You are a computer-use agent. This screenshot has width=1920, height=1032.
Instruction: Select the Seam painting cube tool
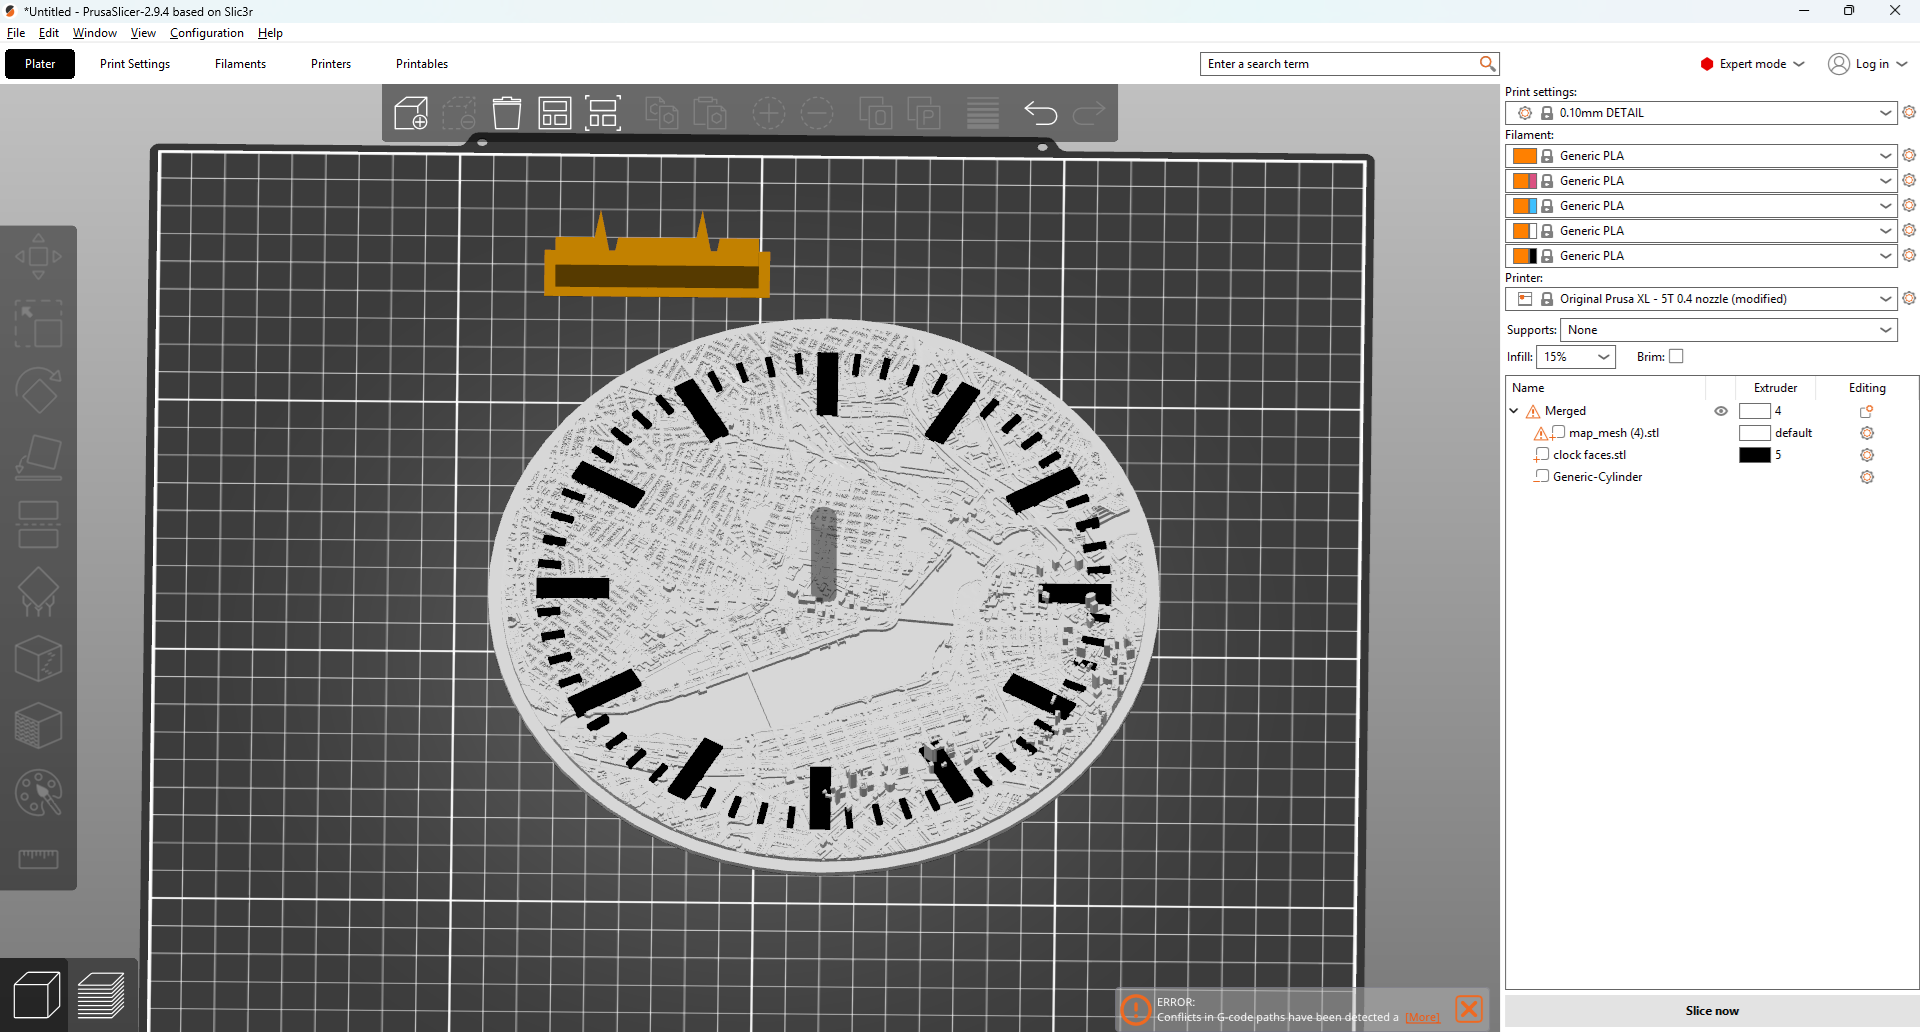(38, 659)
